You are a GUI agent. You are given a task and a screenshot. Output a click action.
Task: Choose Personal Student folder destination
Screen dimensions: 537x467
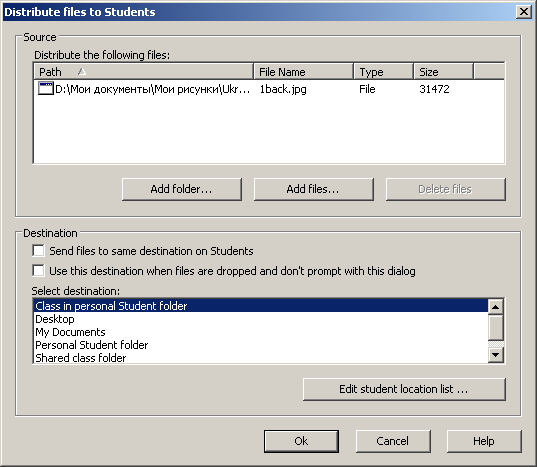tap(261, 345)
